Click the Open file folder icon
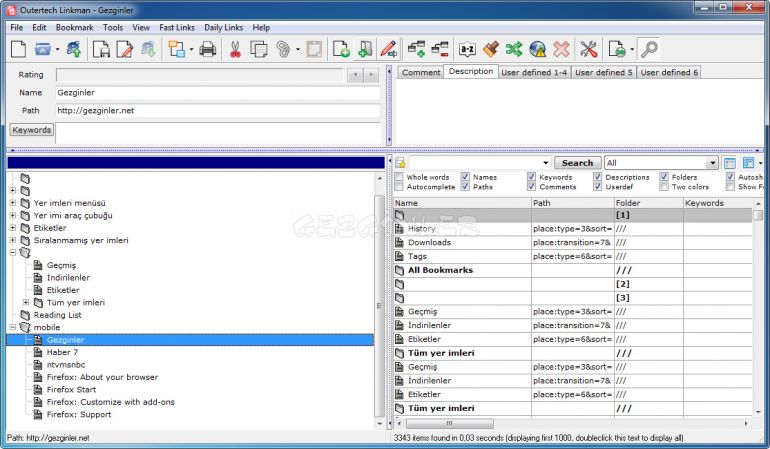770x449 pixels. point(43,49)
